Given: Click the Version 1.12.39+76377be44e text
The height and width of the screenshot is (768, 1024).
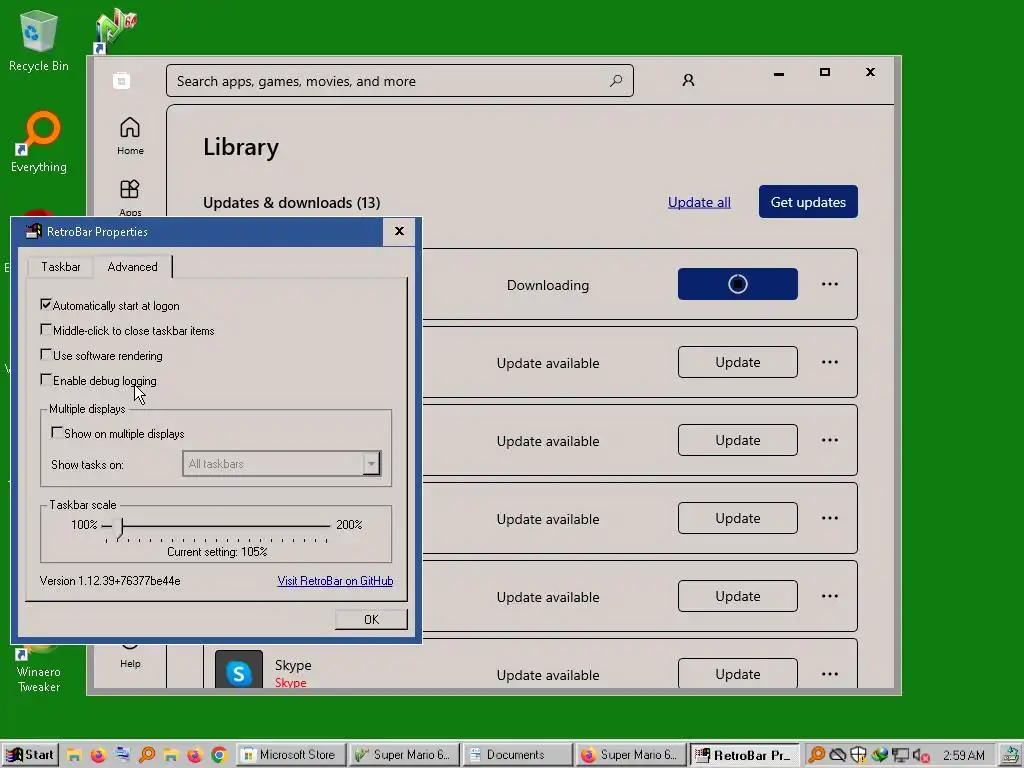Looking at the screenshot, I should (x=110, y=581).
